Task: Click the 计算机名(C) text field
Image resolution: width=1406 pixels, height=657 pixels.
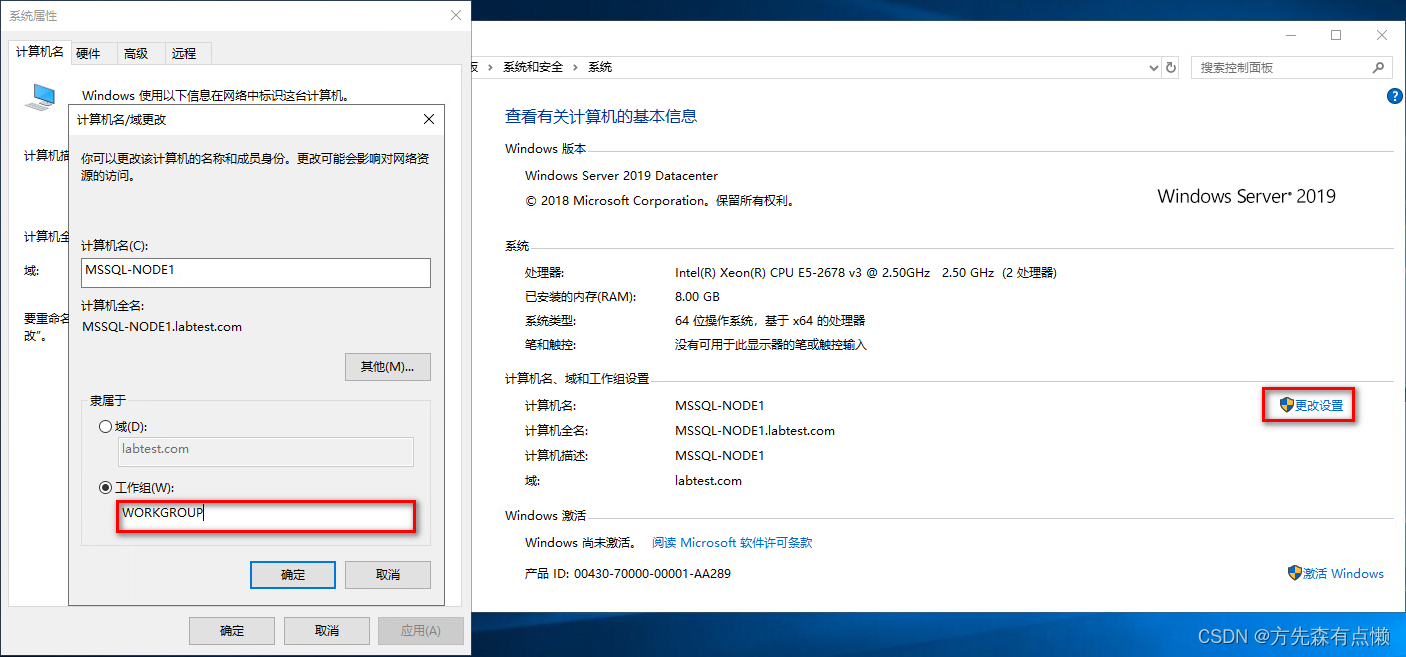Action: (x=256, y=273)
